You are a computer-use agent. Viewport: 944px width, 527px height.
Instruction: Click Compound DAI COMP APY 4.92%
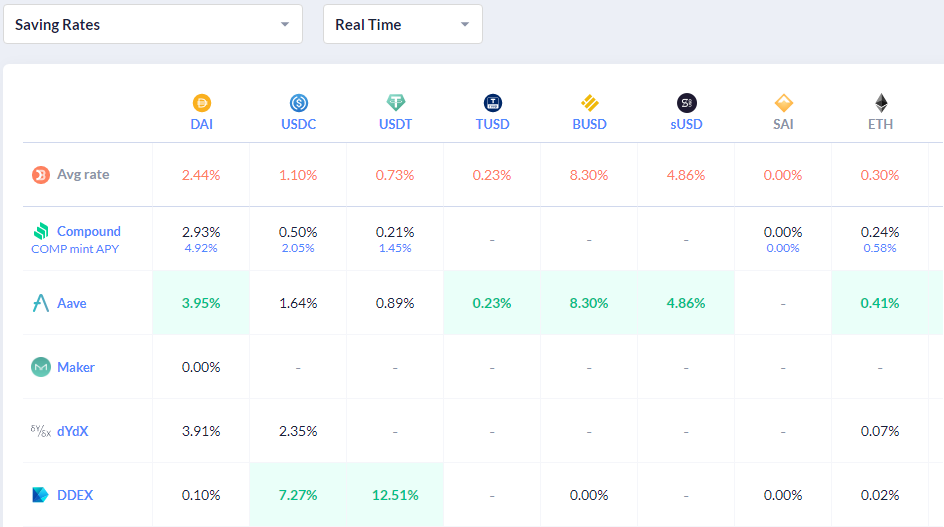201,248
